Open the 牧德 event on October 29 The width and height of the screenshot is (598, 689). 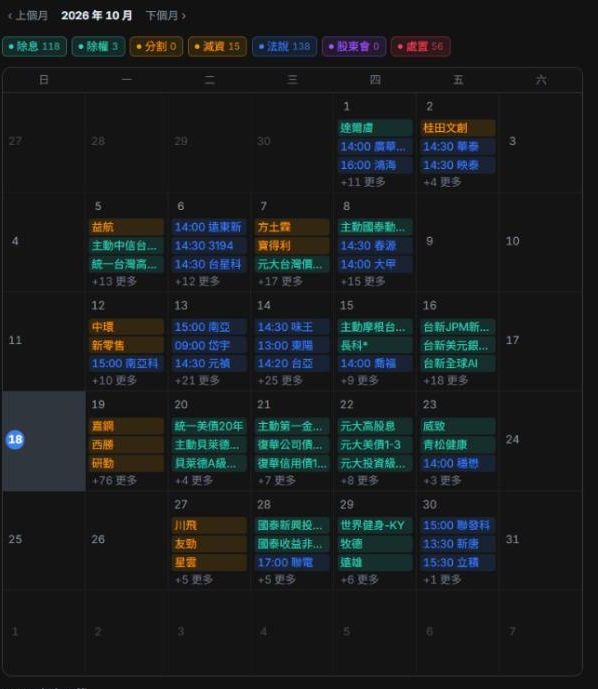[x=375, y=544]
